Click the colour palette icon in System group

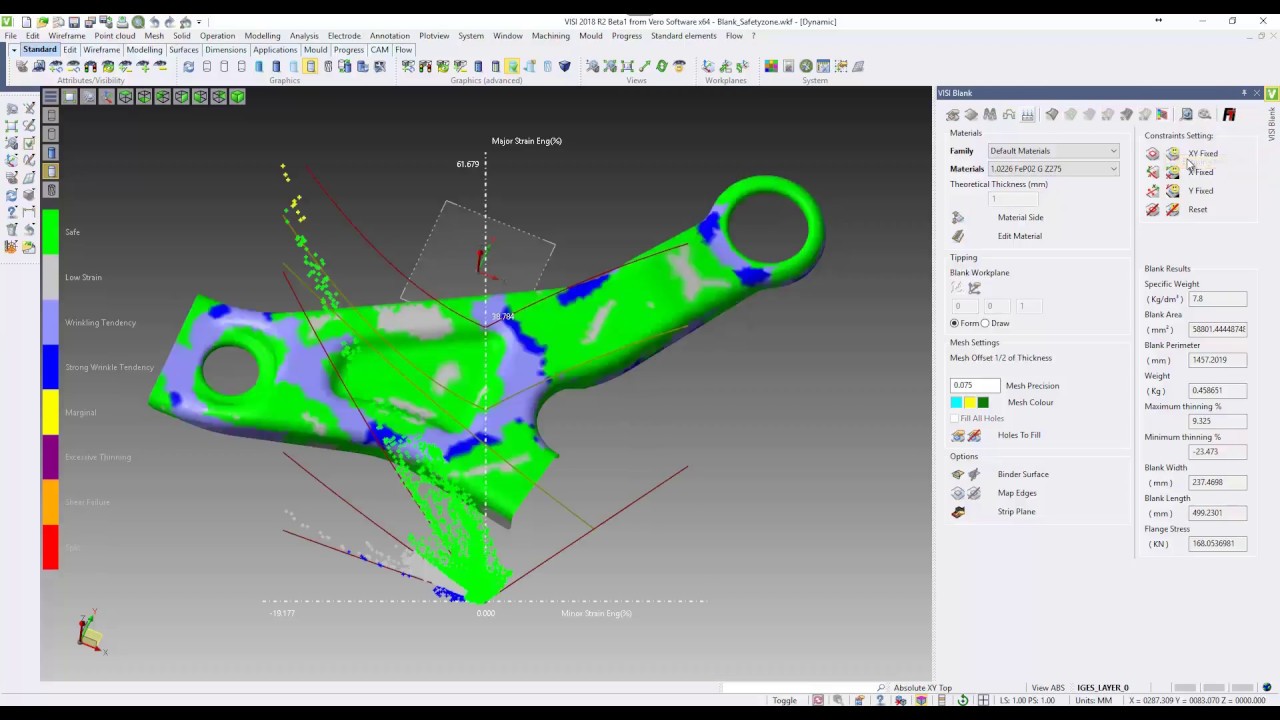pos(771,66)
